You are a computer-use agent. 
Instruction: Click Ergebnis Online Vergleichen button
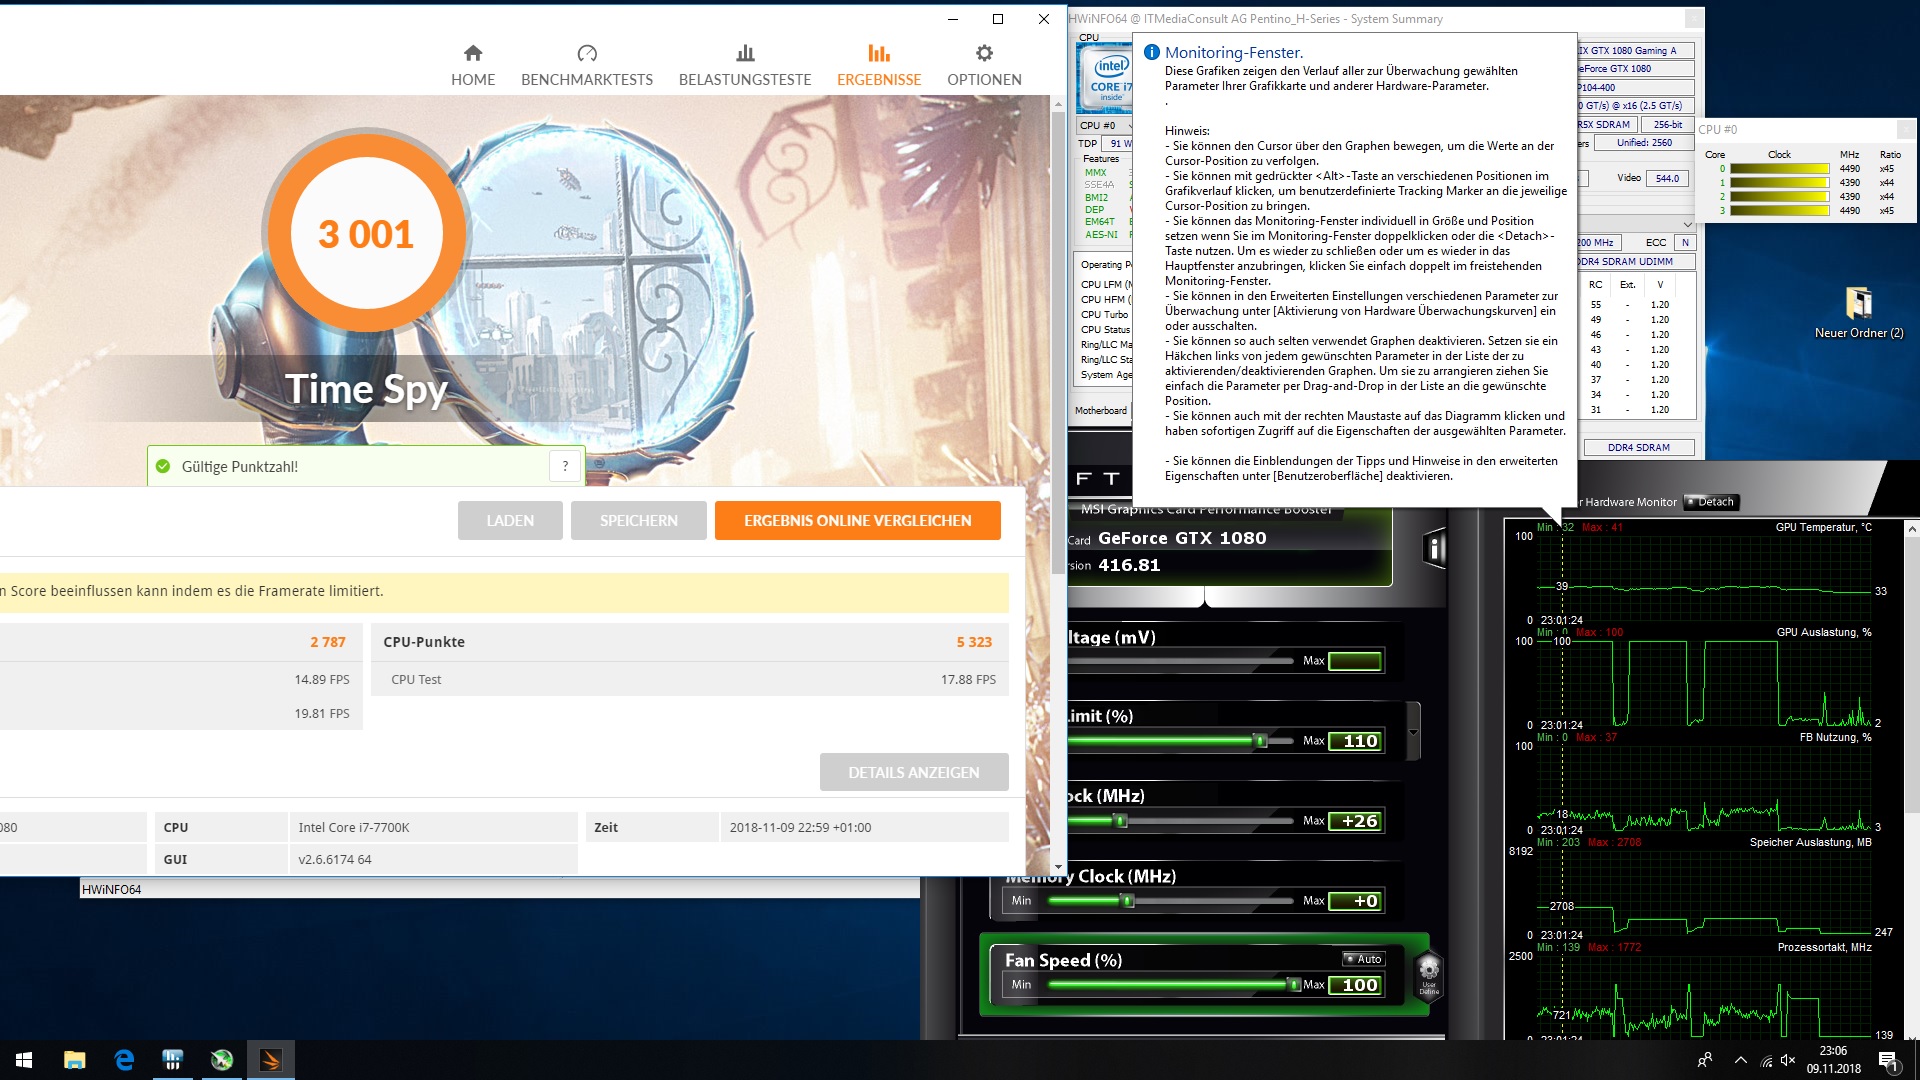857,521
